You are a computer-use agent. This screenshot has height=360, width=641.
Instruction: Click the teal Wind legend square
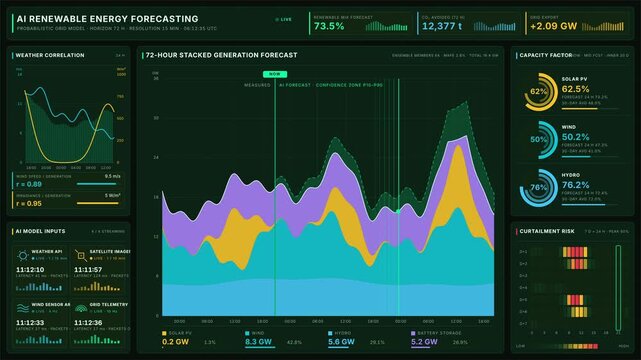pyautogui.click(x=247, y=333)
